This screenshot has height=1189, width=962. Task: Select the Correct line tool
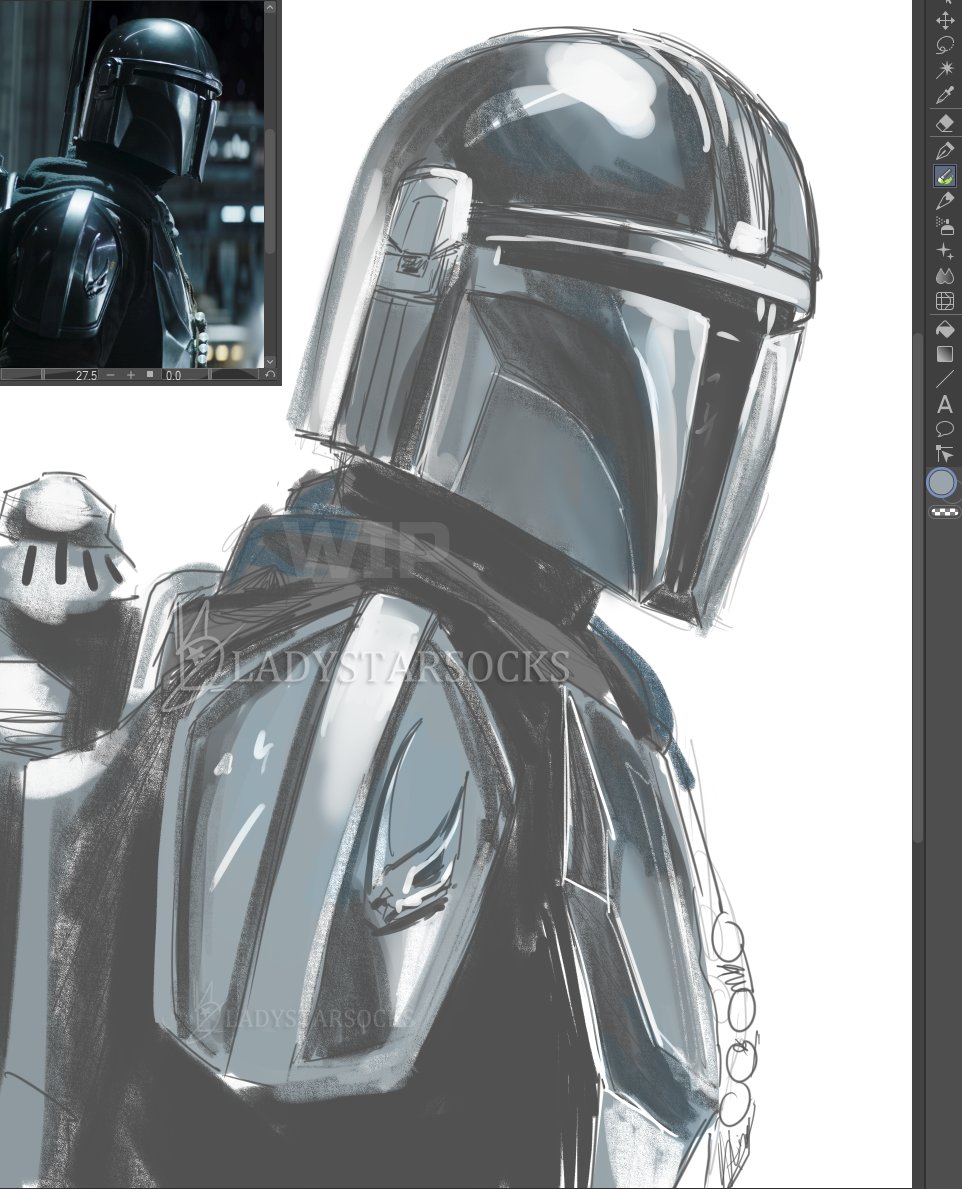pyautogui.click(x=945, y=454)
